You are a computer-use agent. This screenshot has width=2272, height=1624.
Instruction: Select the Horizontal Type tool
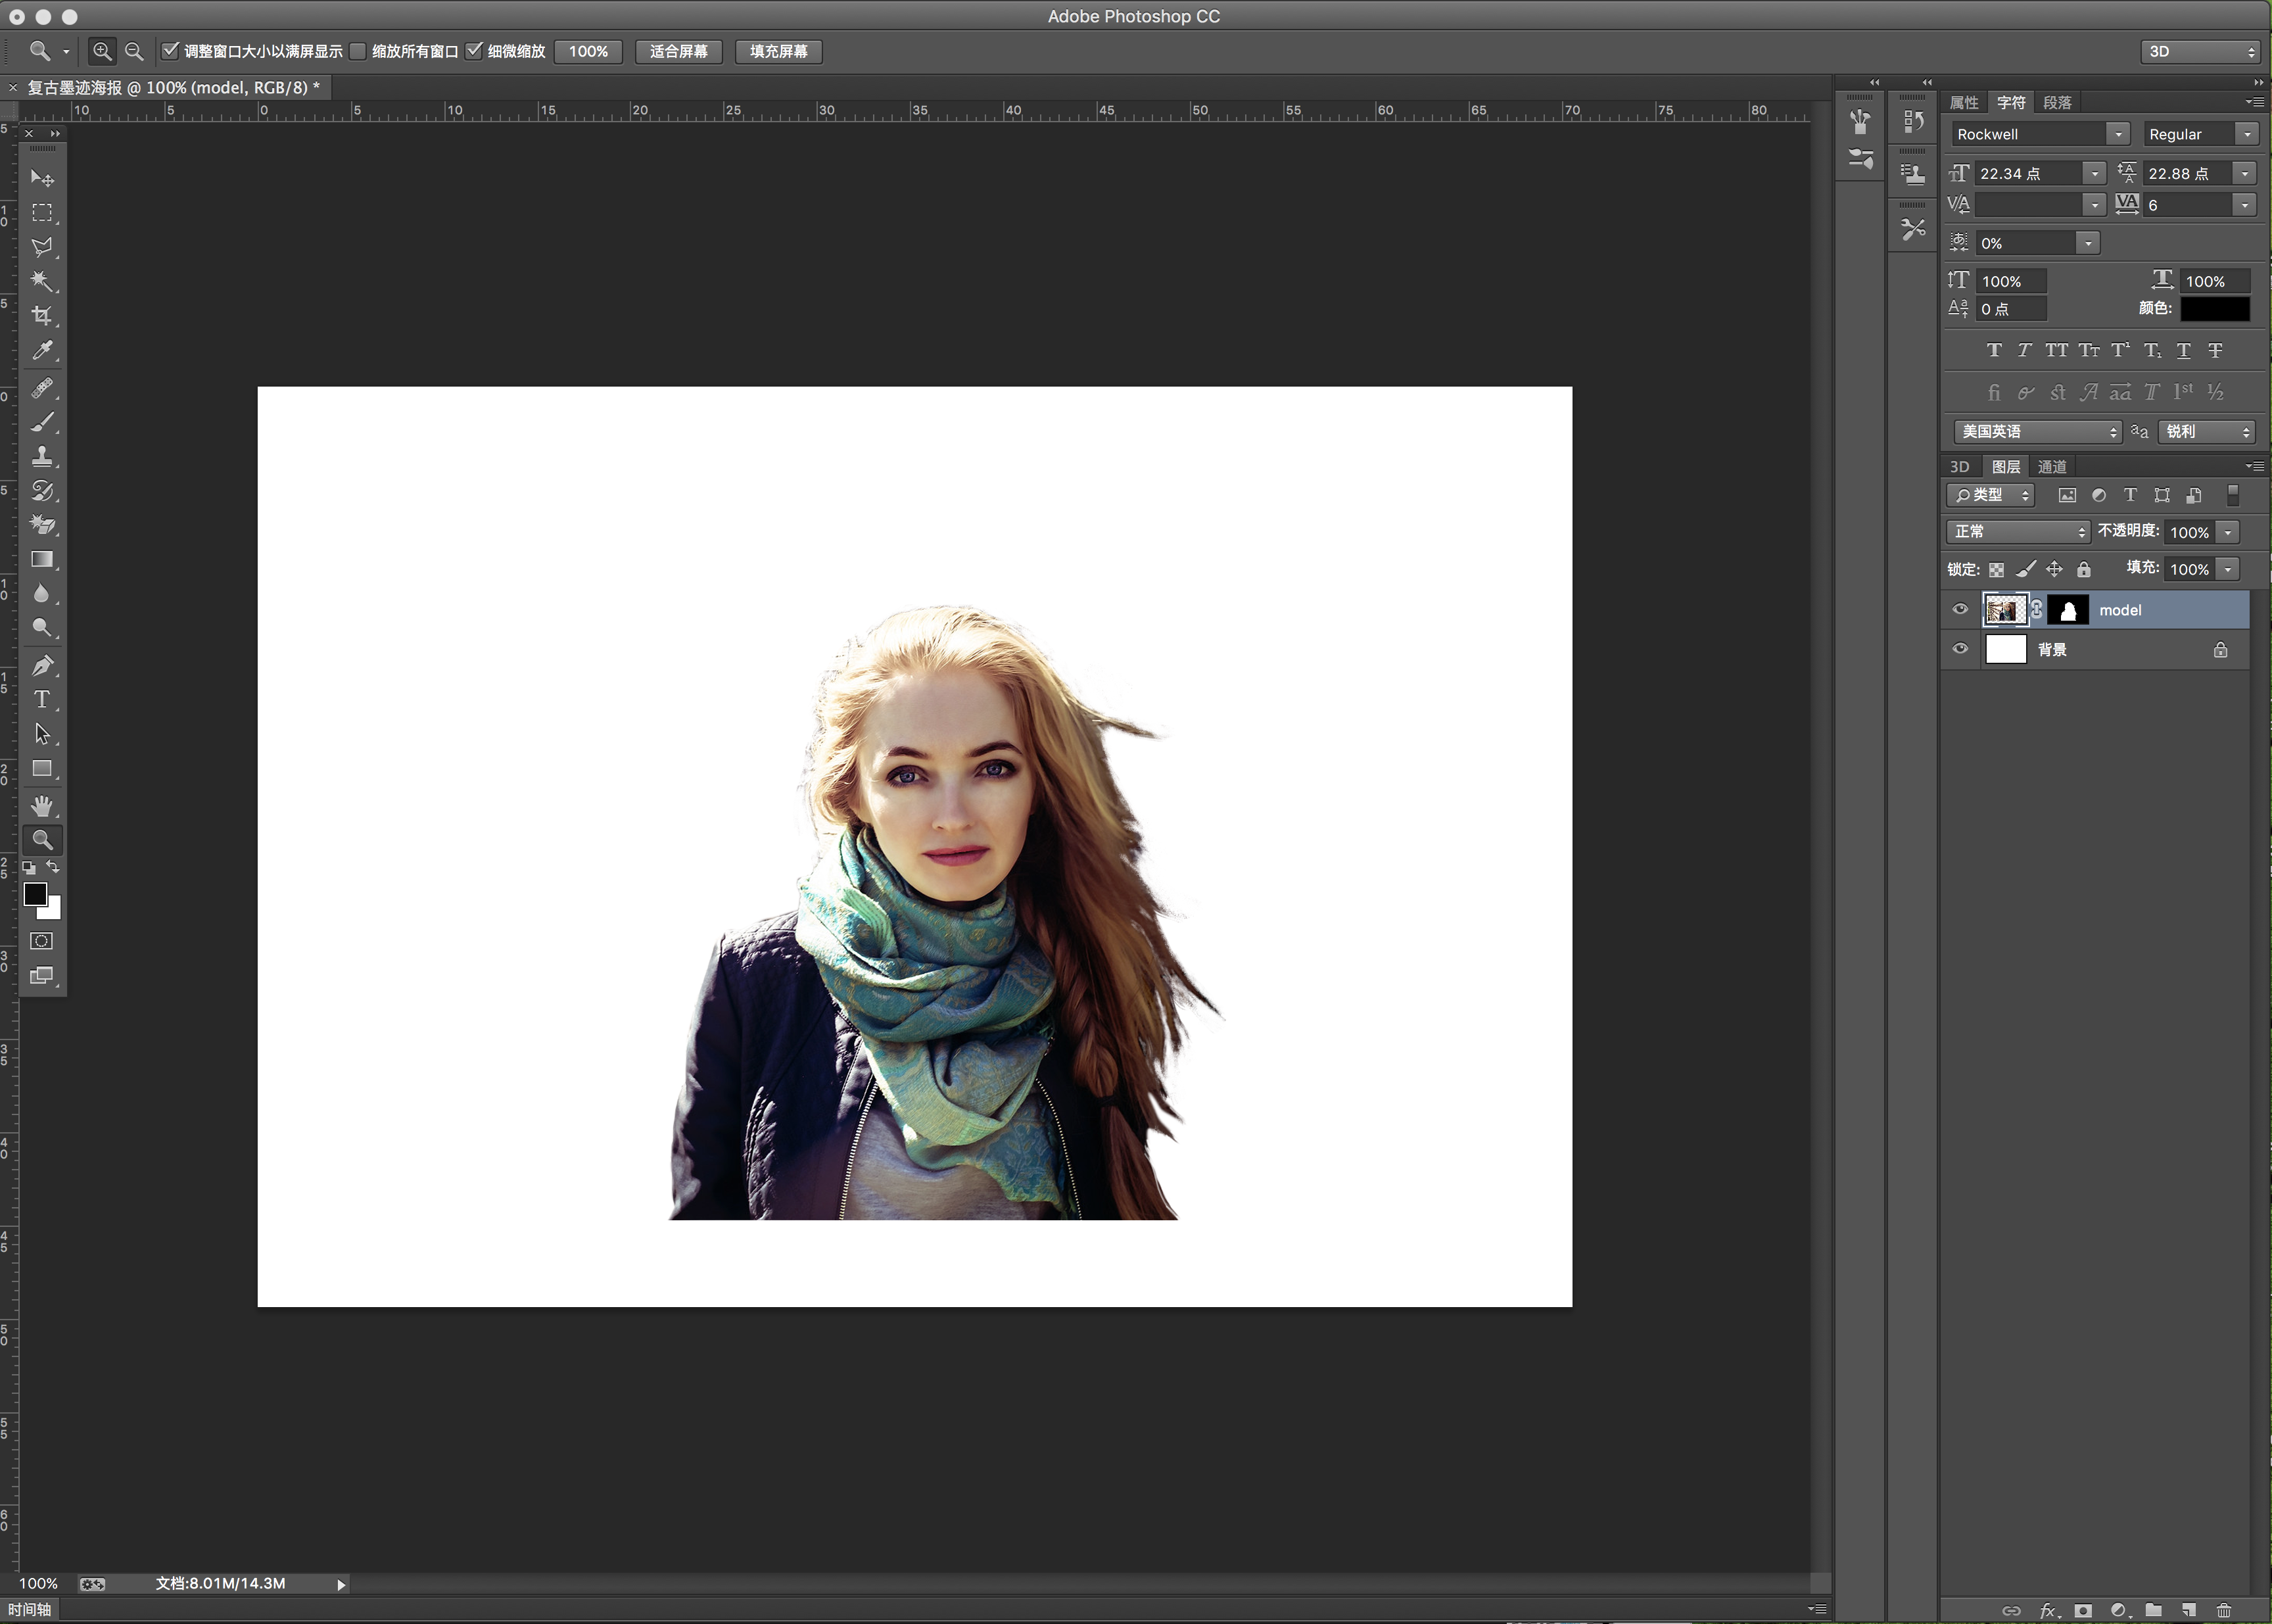pyautogui.click(x=42, y=700)
